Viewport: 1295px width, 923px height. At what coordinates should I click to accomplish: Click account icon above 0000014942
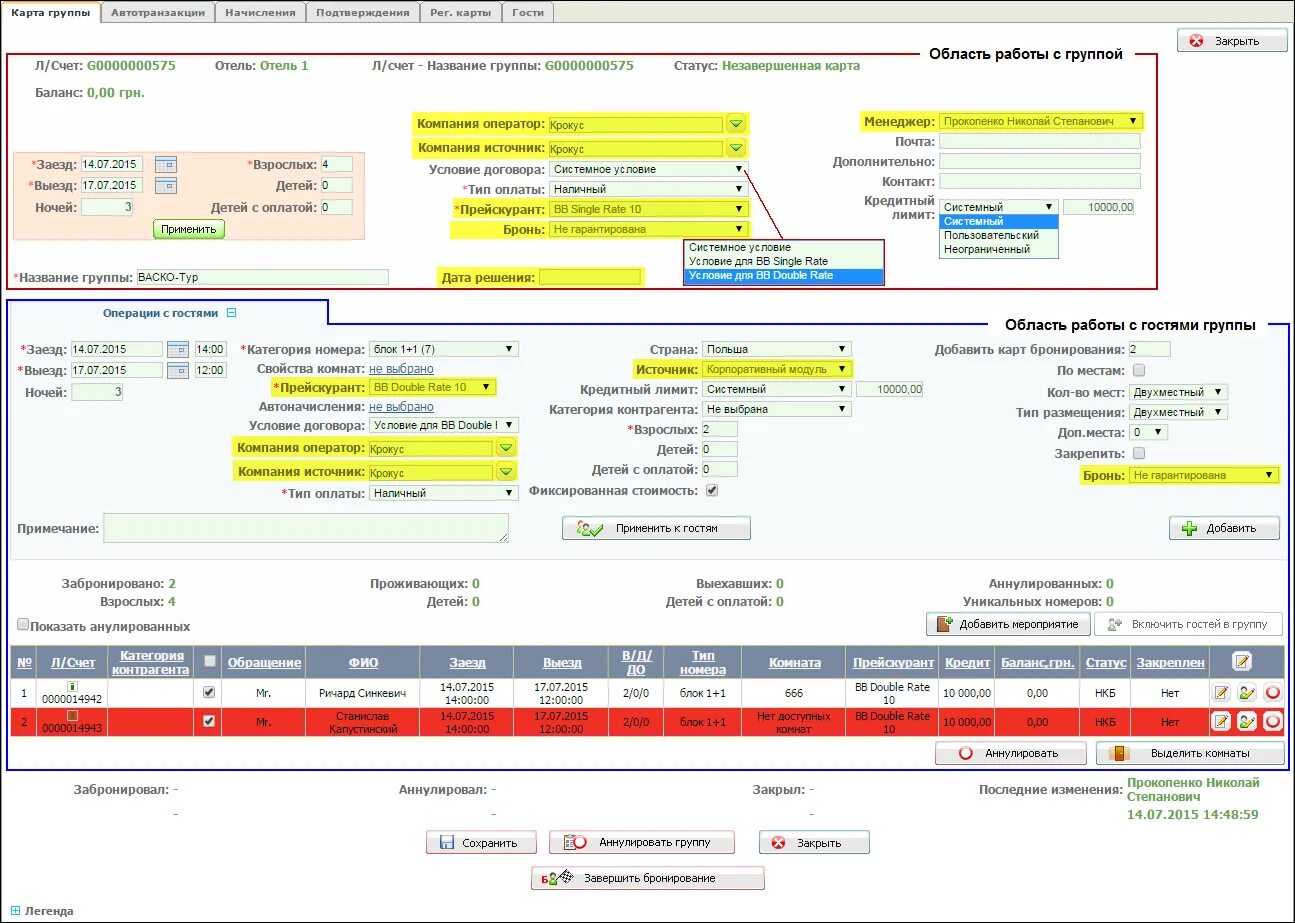72,686
